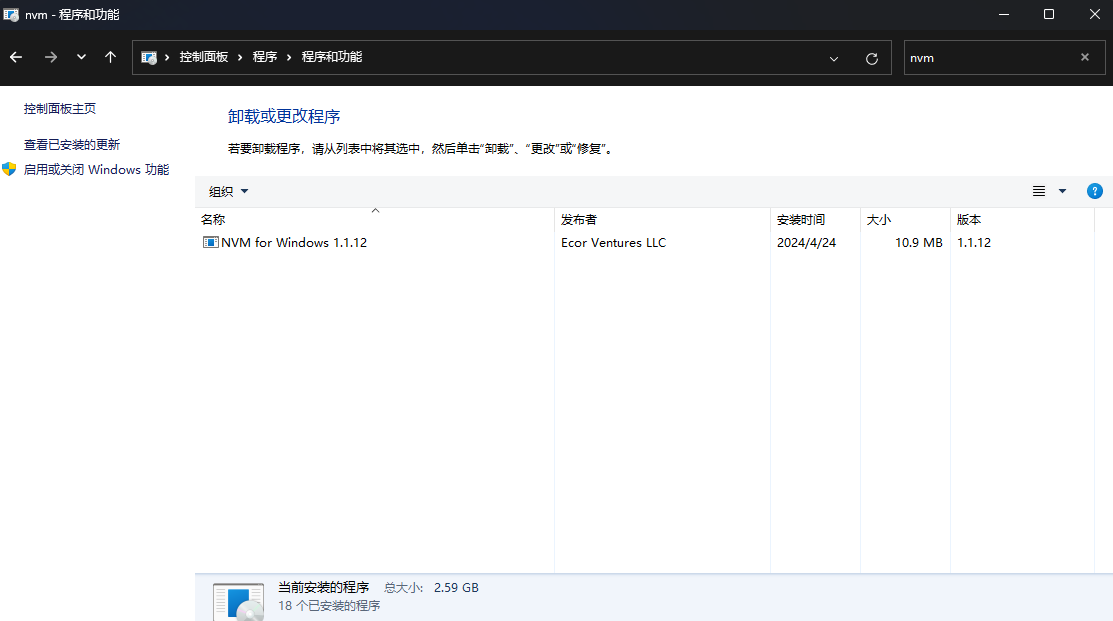Go forward using the forward arrow
Viewport: 1113px width, 621px height.
coord(50,57)
